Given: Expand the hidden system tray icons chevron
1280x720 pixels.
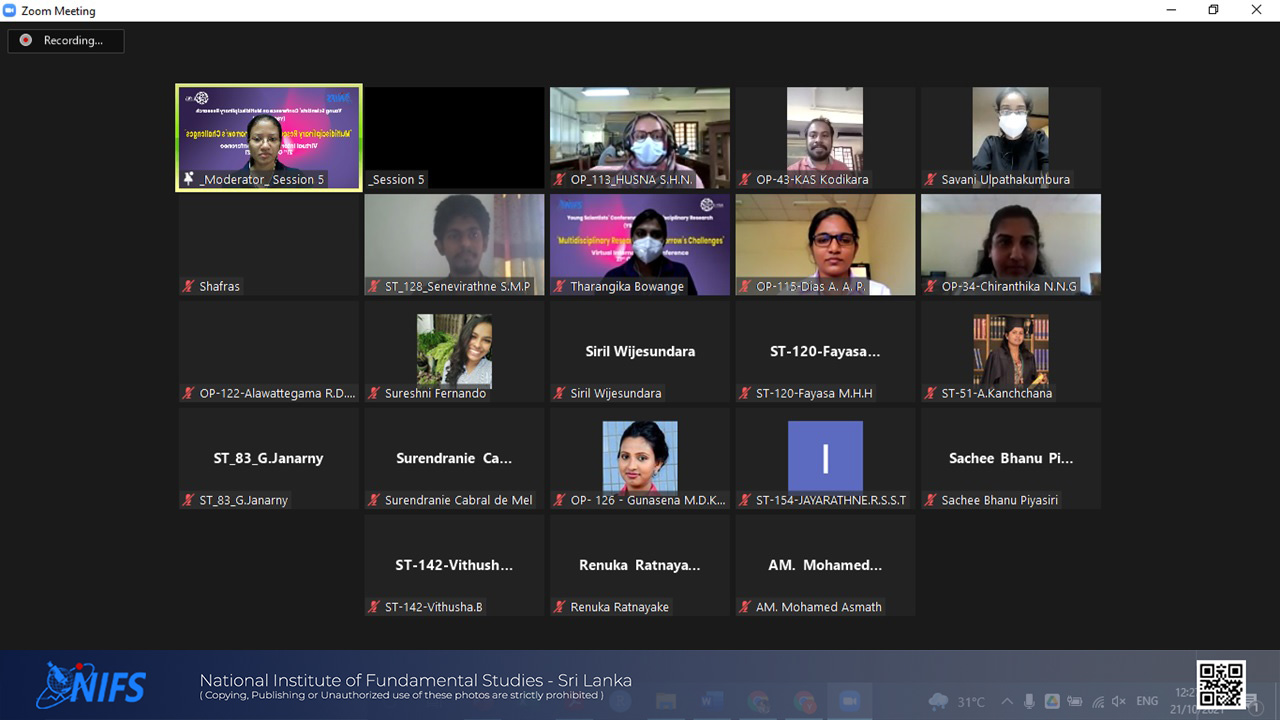Looking at the screenshot, I should [x=1006, y=701].
